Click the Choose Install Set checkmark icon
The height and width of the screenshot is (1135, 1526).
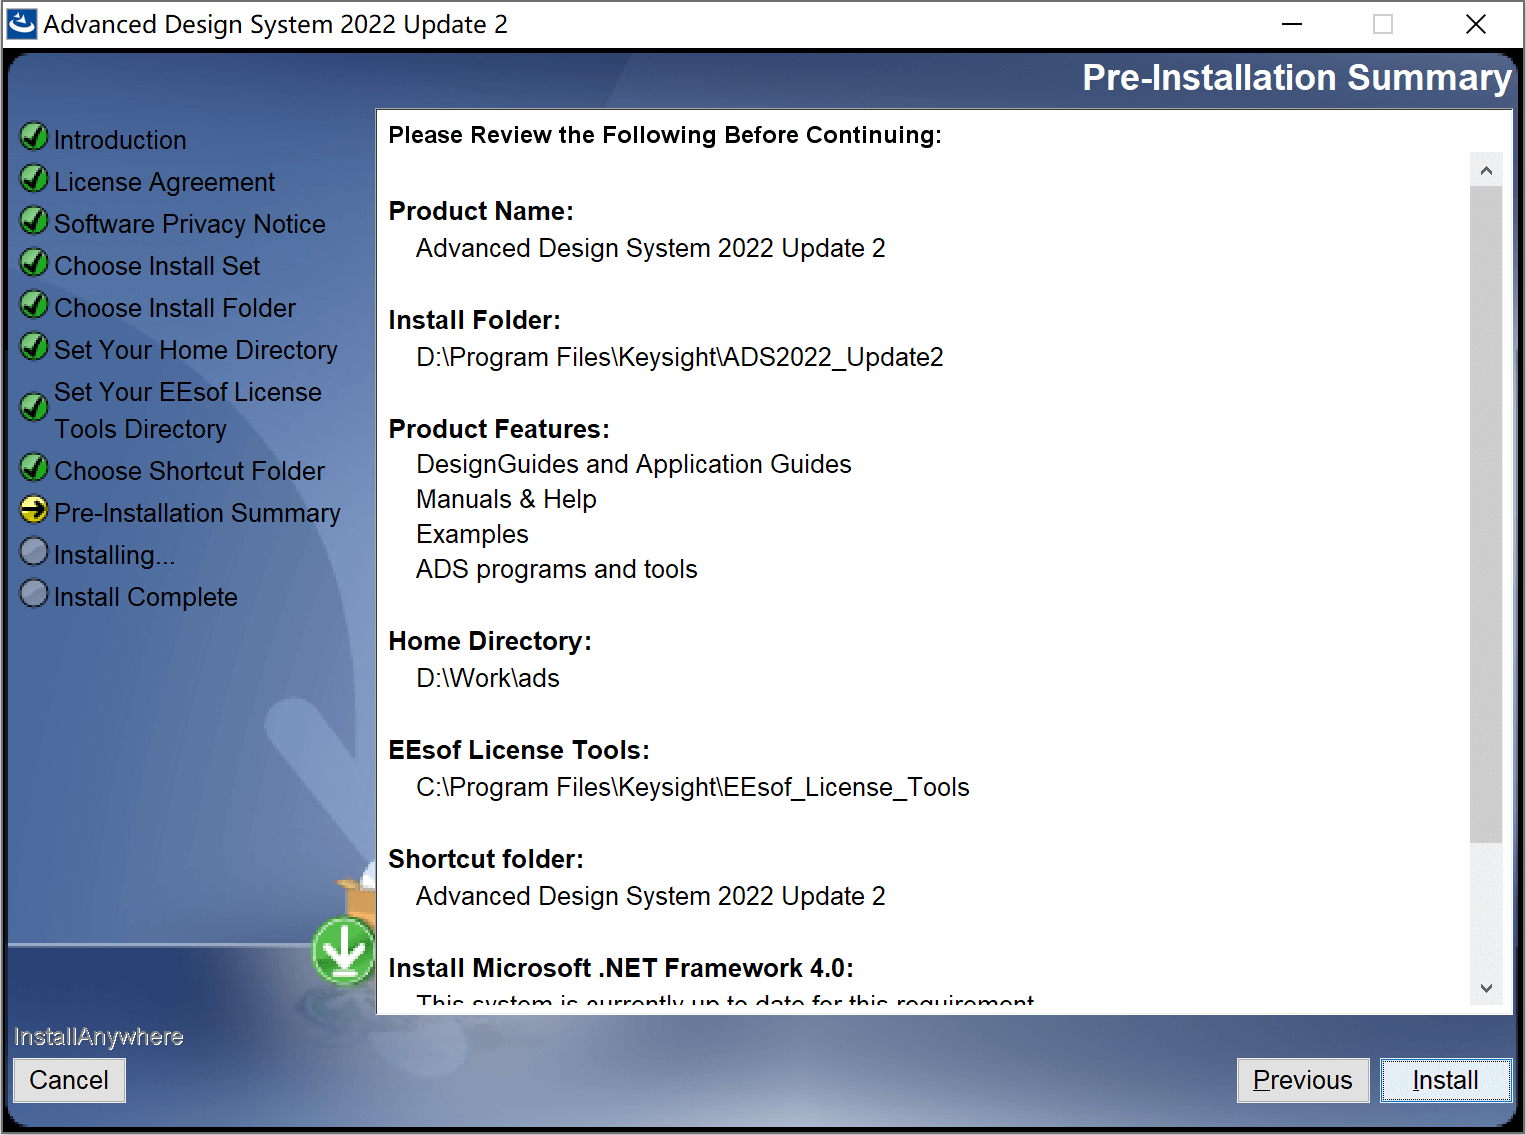click(x=34, y=262)
